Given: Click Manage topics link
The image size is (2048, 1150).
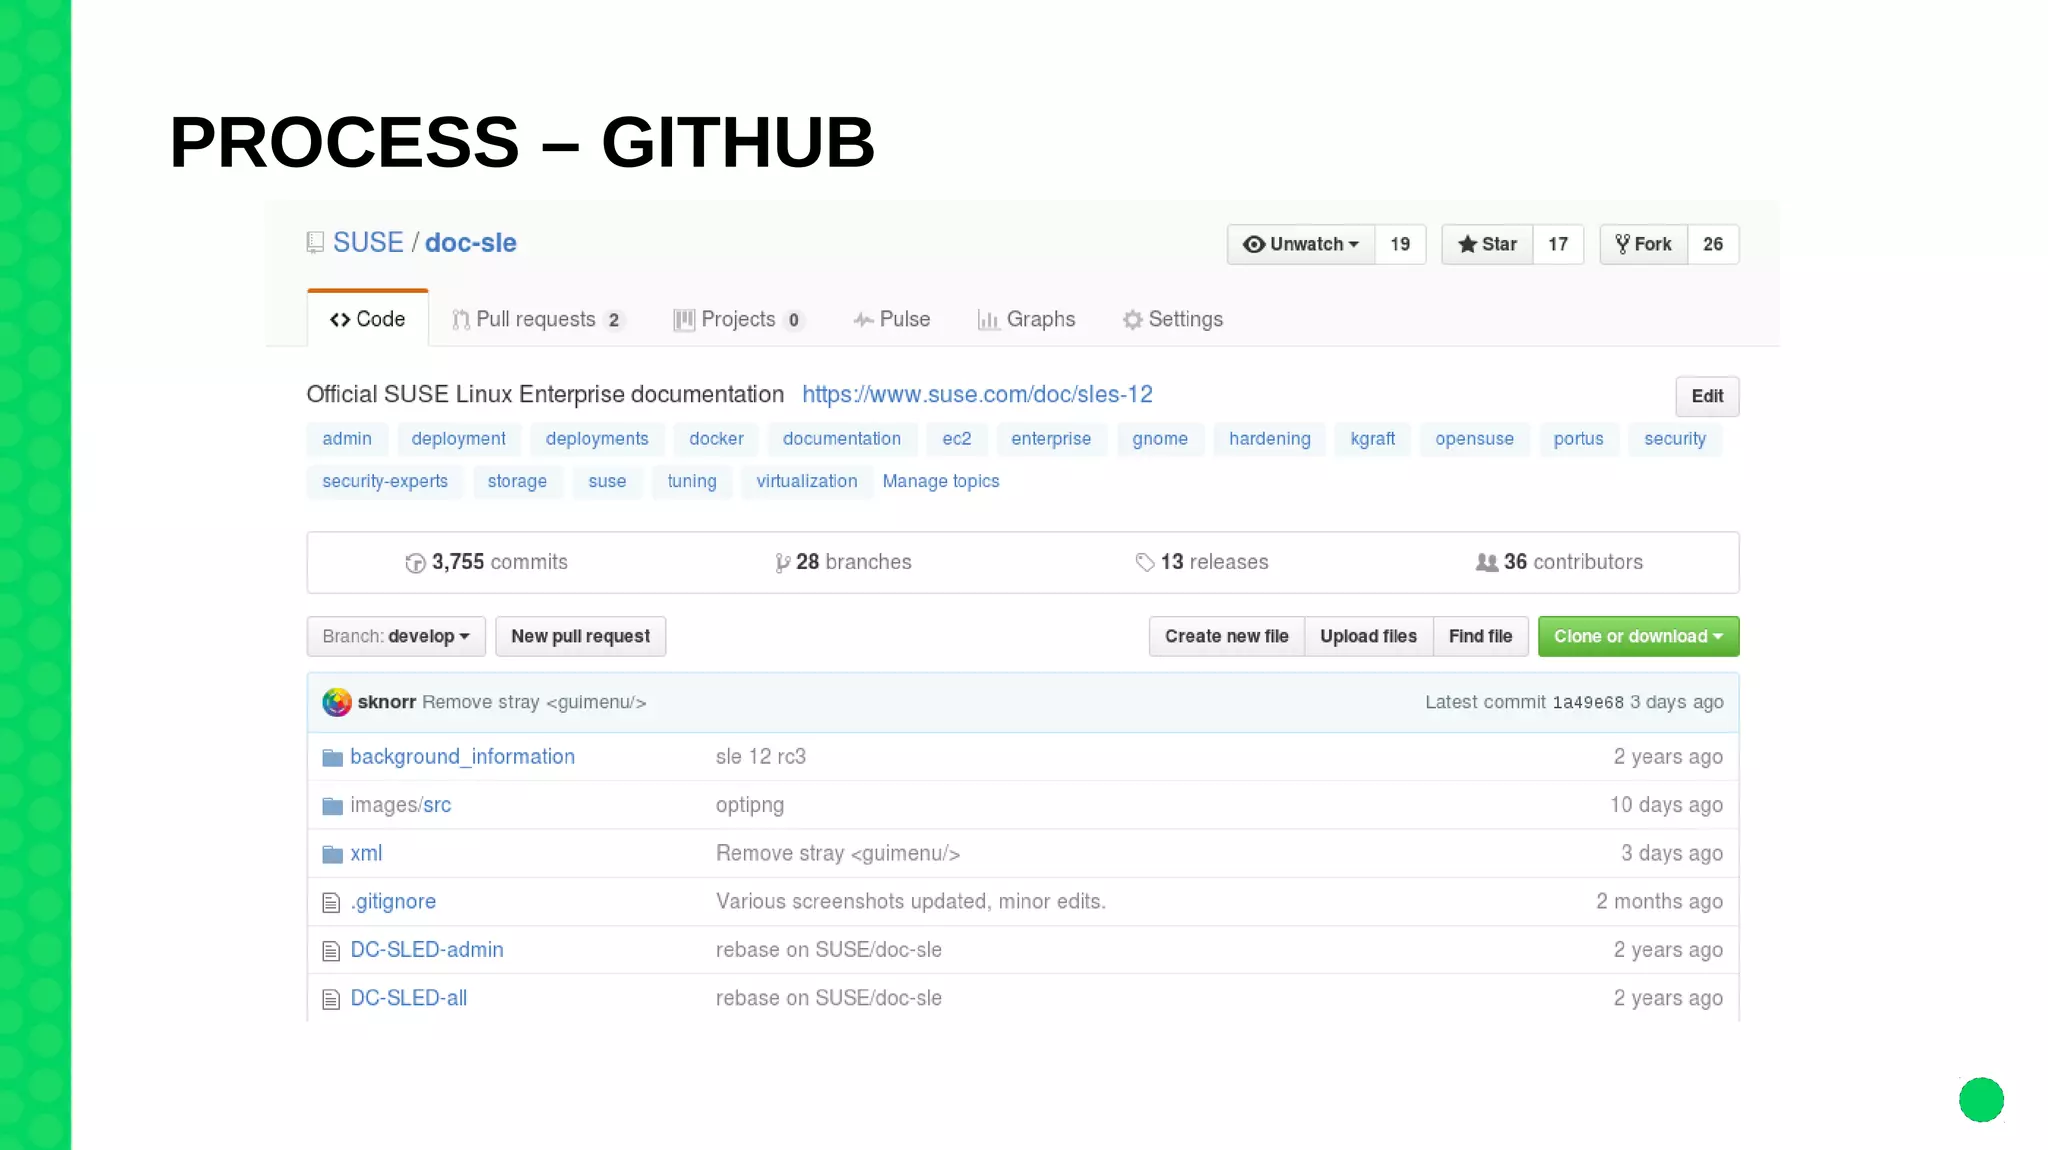Looking at the screenshot, I should 941,481.
